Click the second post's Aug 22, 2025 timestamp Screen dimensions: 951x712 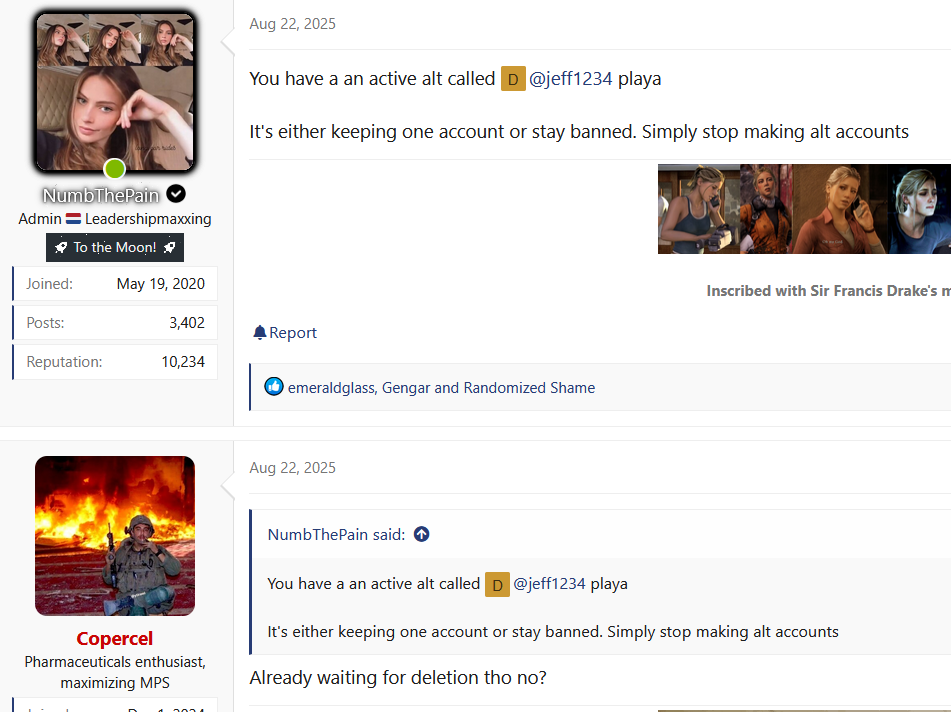point(292,468)
